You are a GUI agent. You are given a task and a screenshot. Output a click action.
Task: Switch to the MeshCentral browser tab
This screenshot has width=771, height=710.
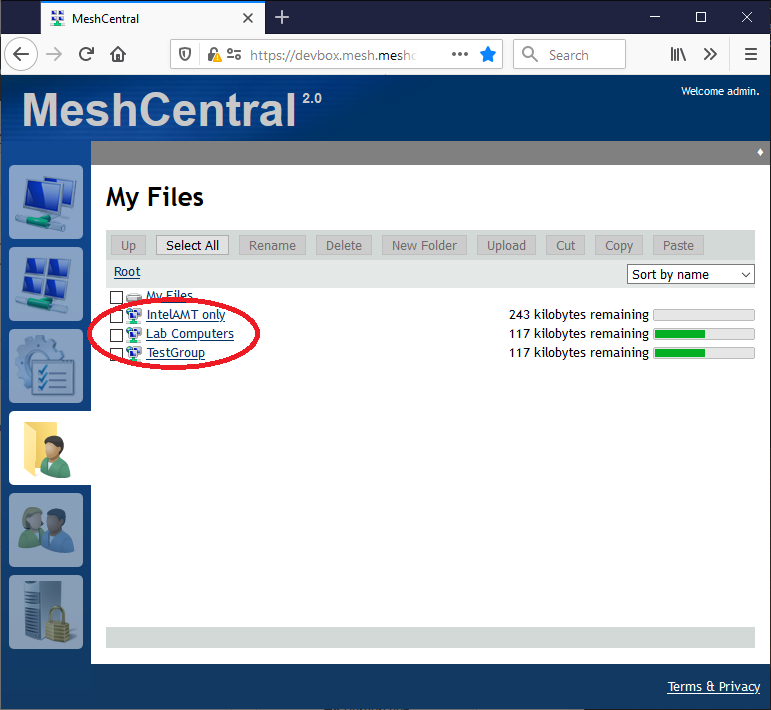pos(152,18)
